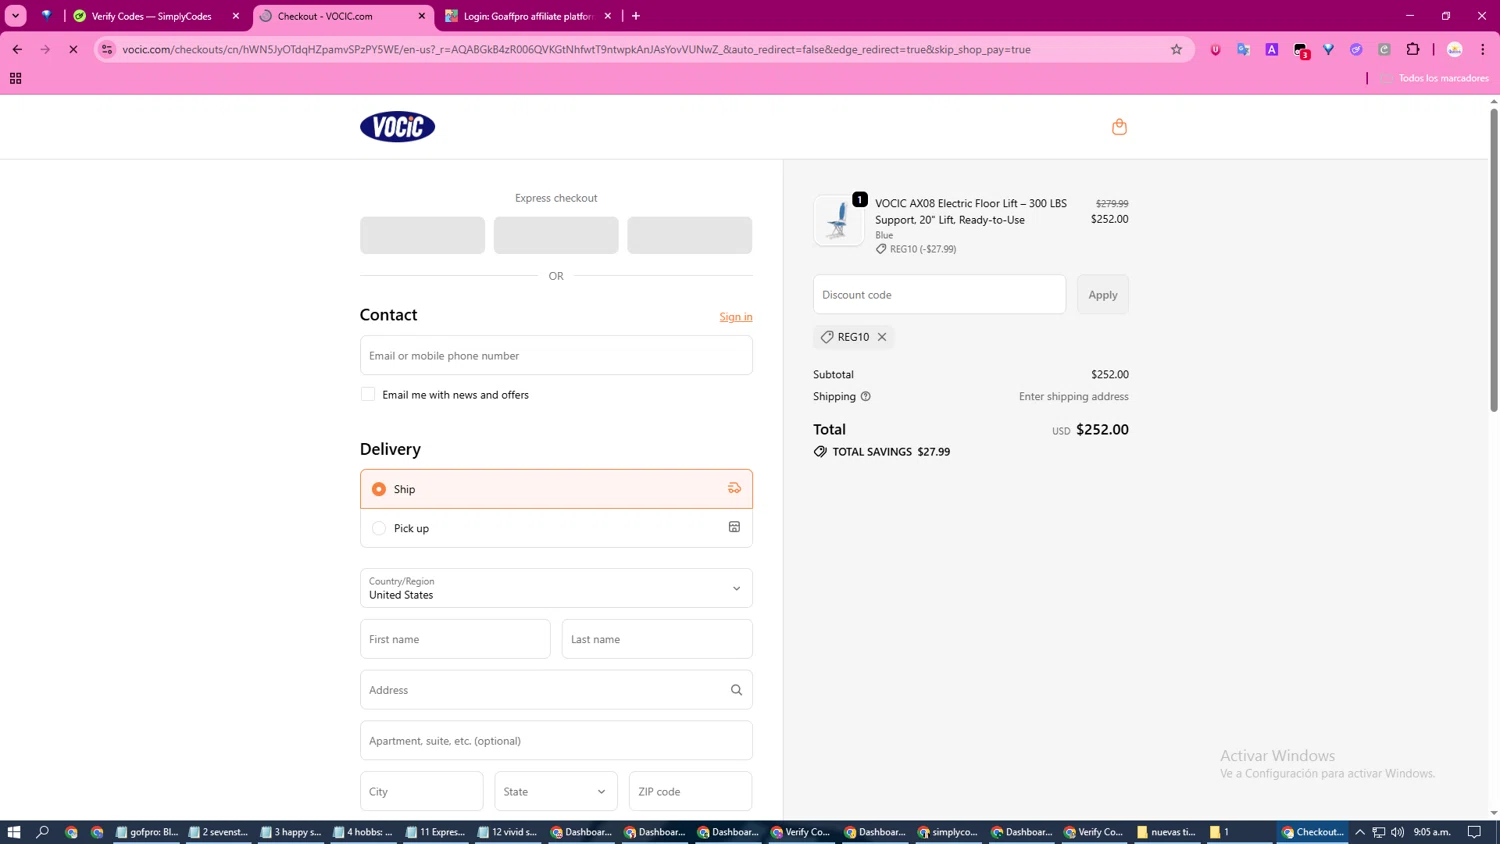This screenshot has height=844, width=1500.
Task: Go back to previous page
Action: point(17,49)
